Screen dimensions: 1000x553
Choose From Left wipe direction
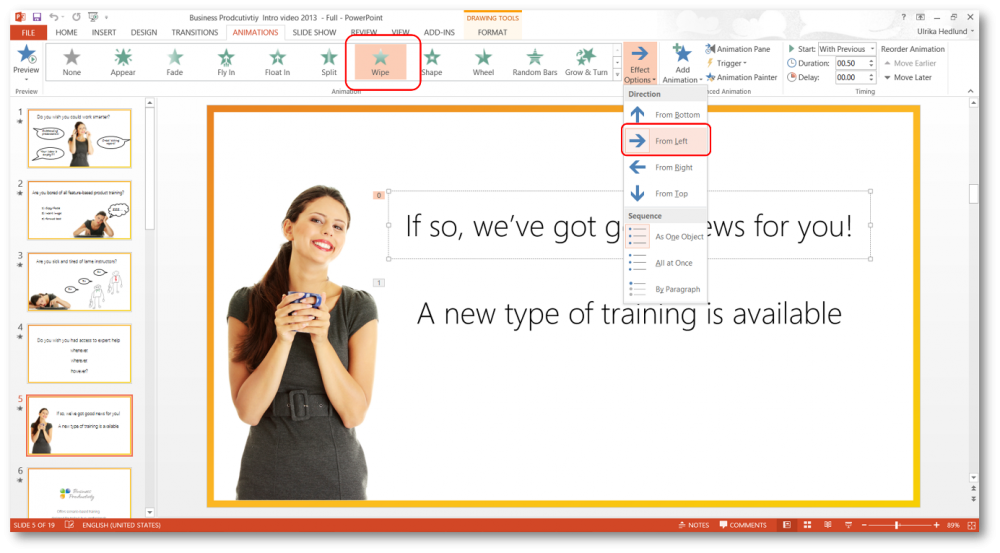(x=666, y=141)
